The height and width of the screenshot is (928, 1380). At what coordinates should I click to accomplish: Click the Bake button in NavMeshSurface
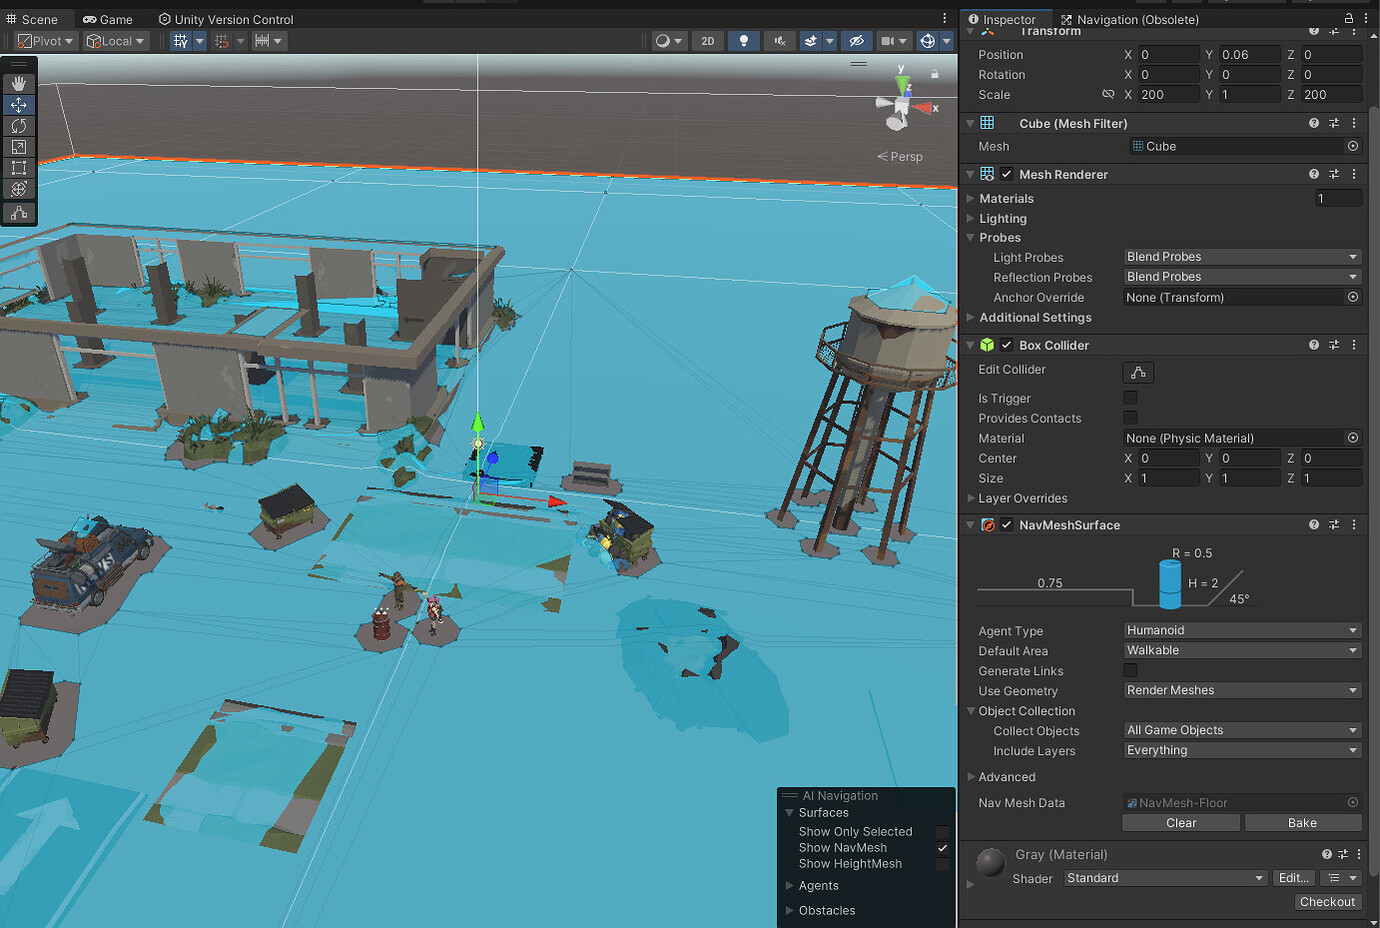(1303, 822)
